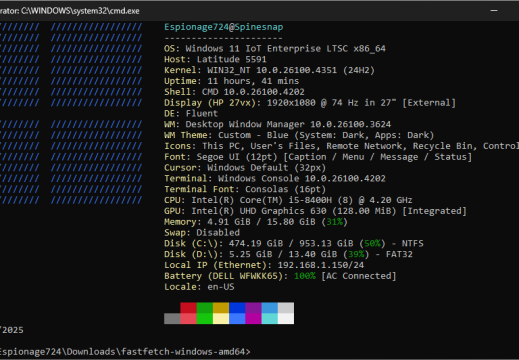This screenshot has height=360, width=519.
Task: Click the green "100%" battery value
Action: tap(305, 276)
